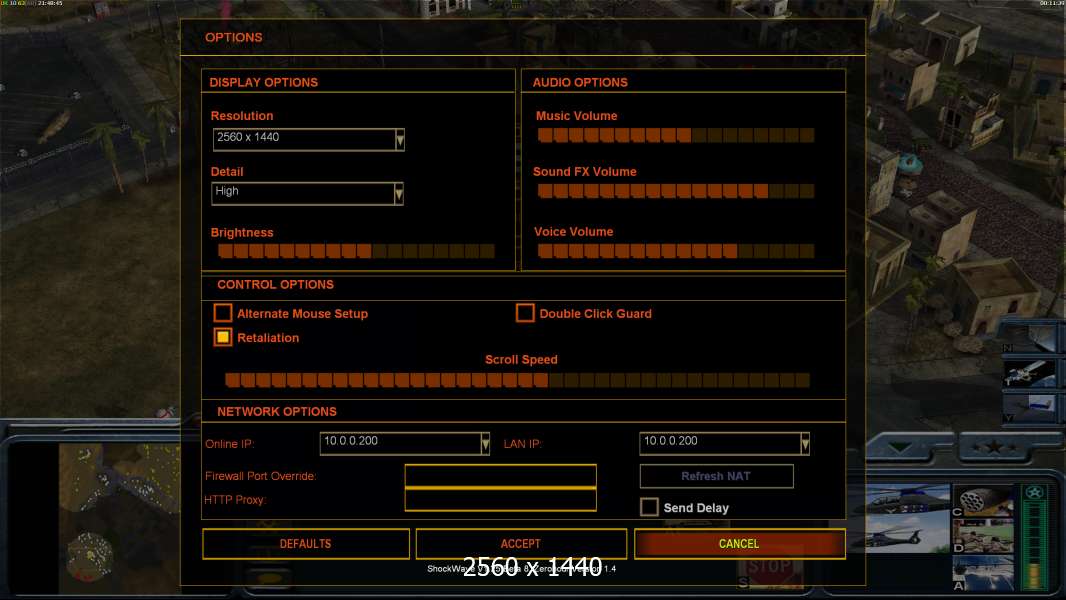This screenshot has width=1066, height=600.
Task: Select the command icon marked A
Action: point(983,573)
